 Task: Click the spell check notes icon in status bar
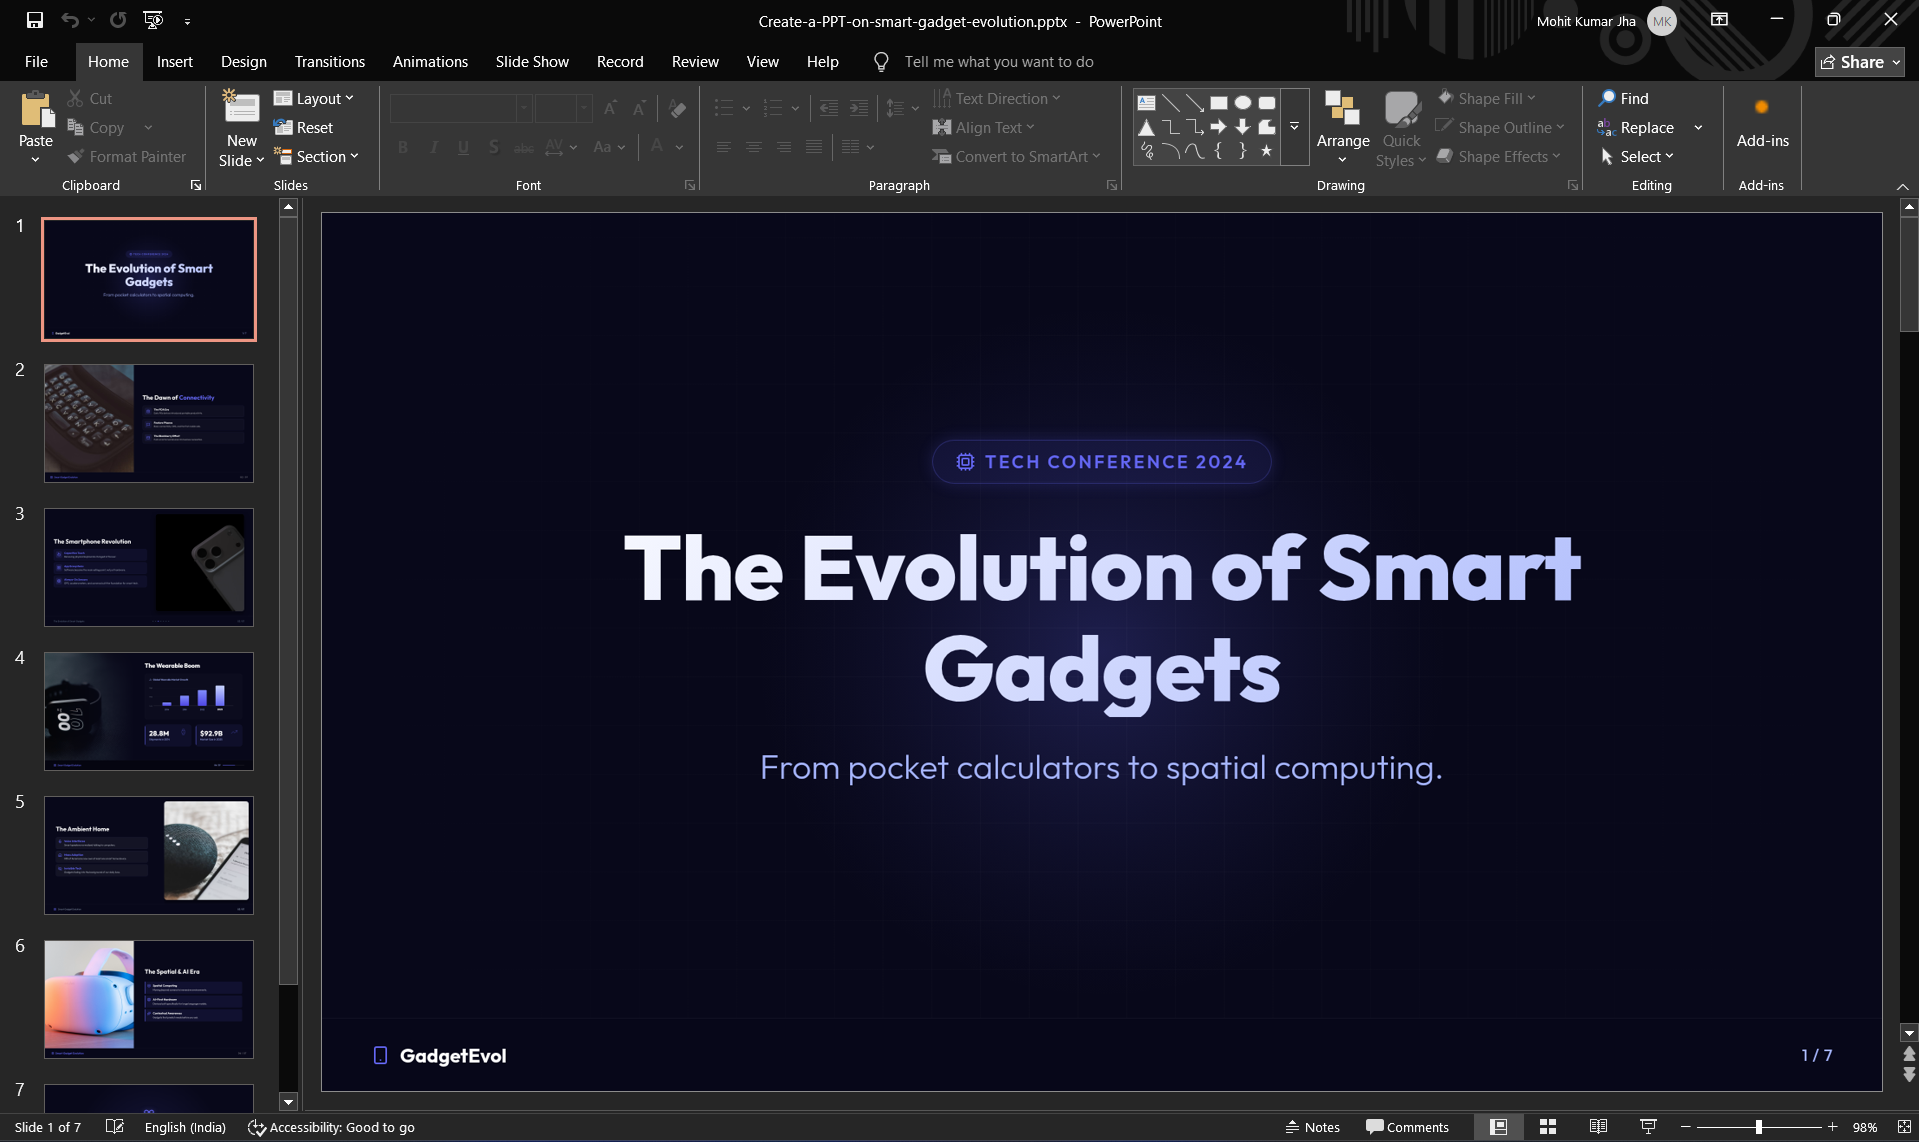click(115, 1127)
